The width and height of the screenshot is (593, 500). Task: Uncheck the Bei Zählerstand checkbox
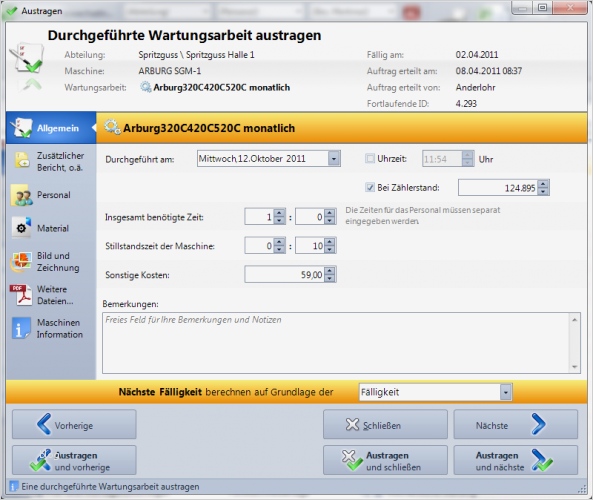pos(370,187)
